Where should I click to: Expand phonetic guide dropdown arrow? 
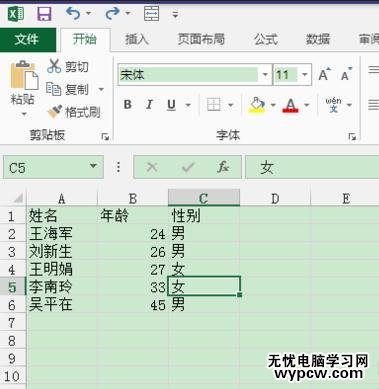click(349, 105)
